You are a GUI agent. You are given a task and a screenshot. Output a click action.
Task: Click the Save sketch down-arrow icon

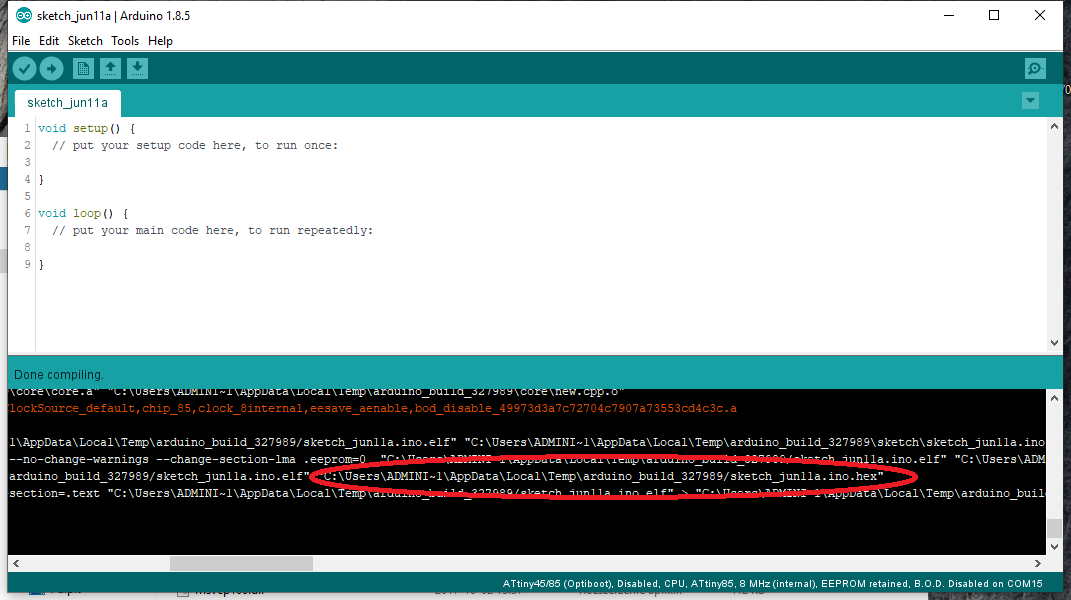click(137, 68)
